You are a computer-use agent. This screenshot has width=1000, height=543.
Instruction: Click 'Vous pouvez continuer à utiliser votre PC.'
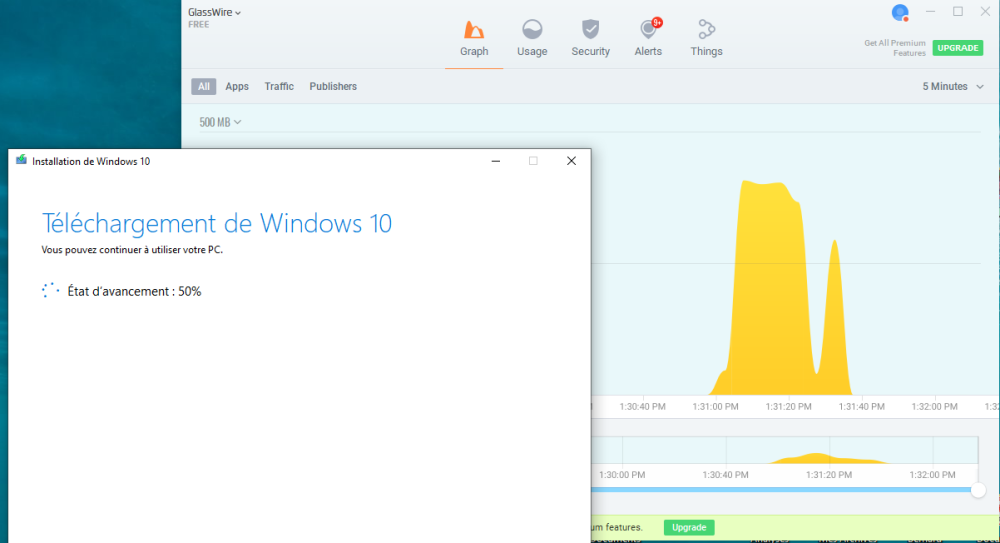132,250
